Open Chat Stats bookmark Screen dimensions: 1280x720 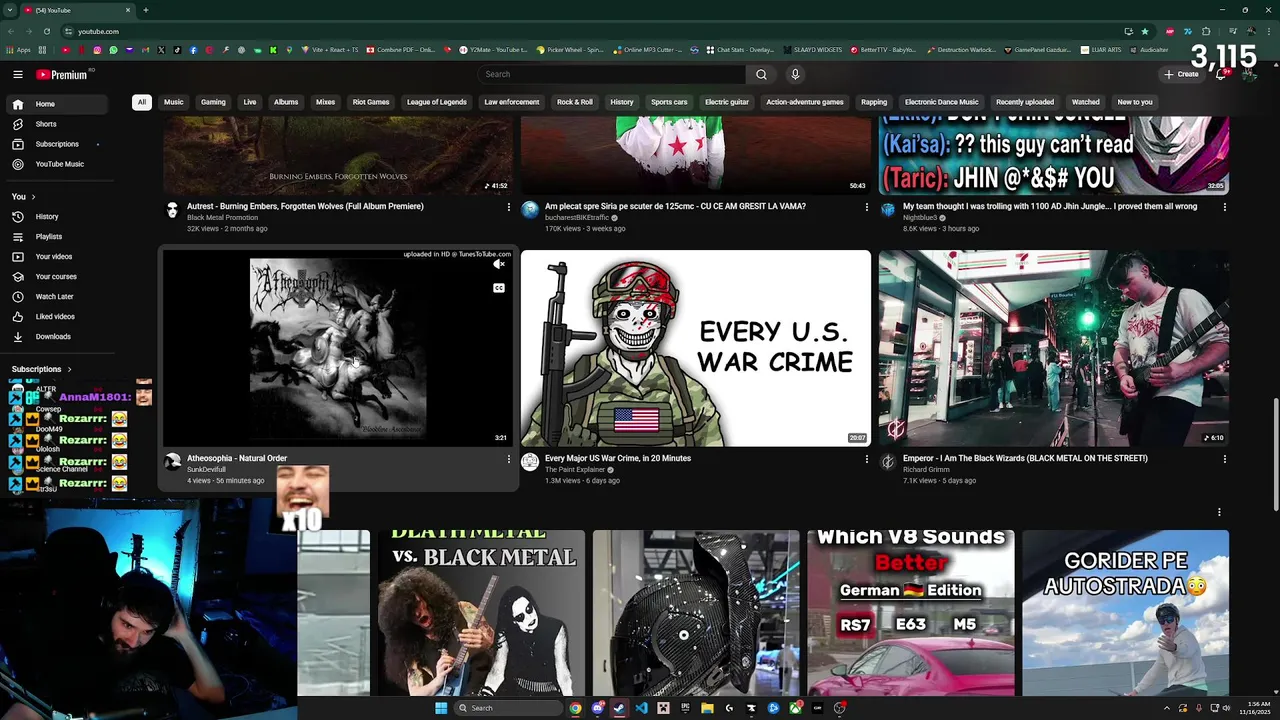[740, 49]
